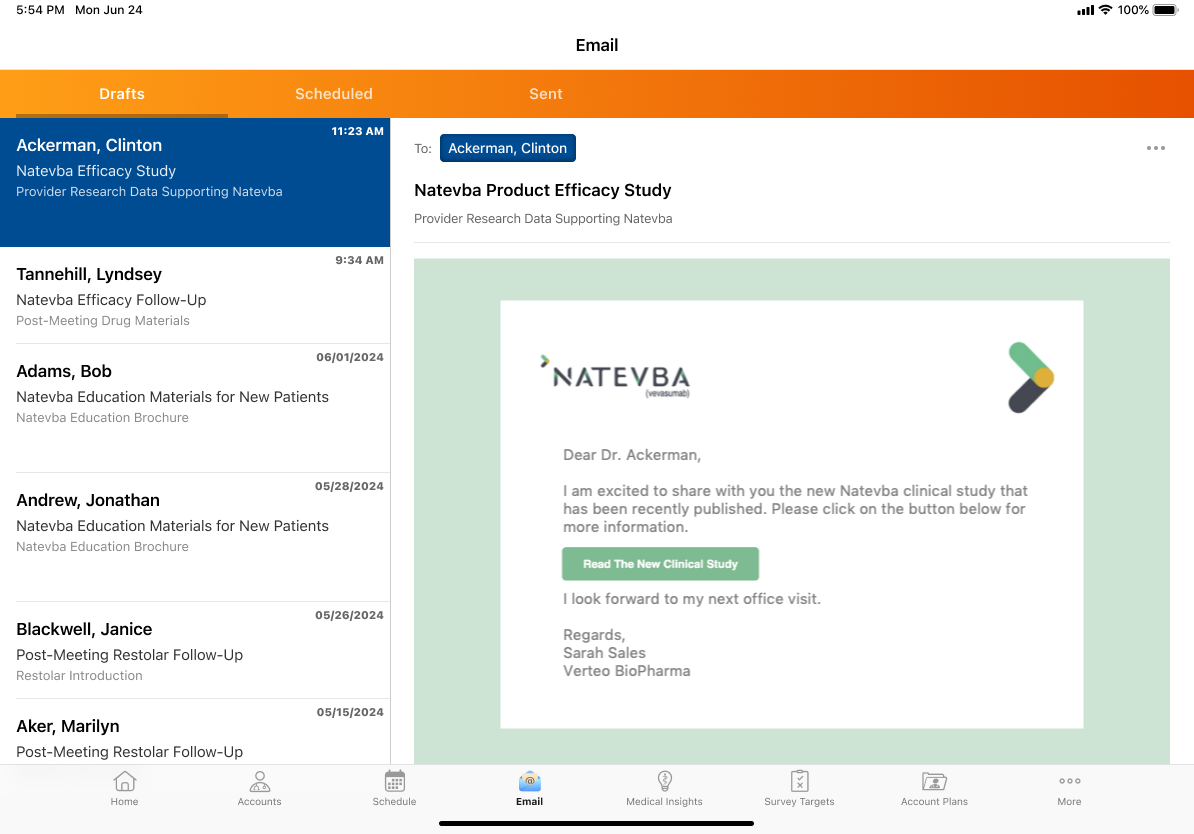
Task: Open Tannehill, Lyndsey draft email
Action: coord(195,296)
